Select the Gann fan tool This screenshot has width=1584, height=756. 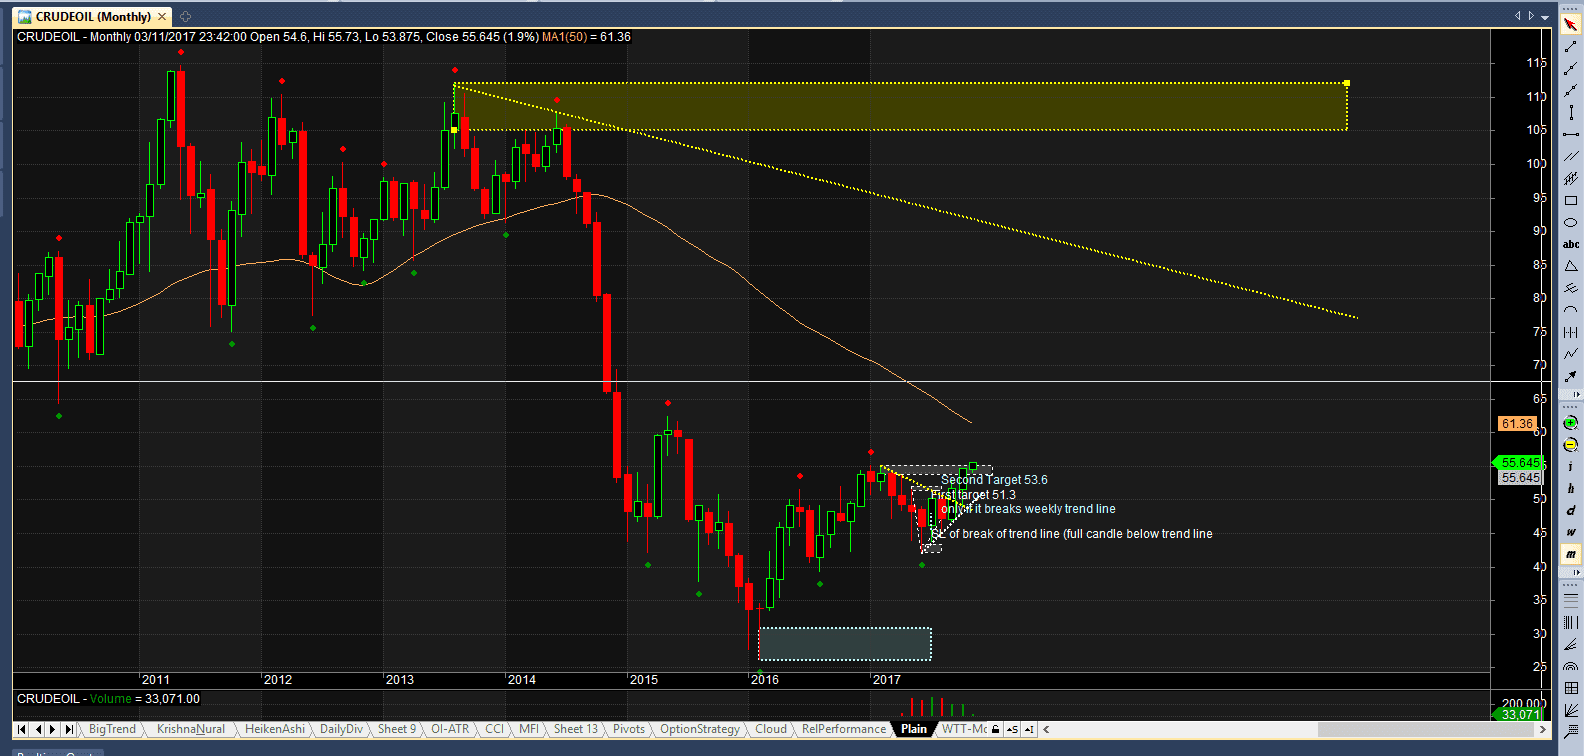(1570, 710)
